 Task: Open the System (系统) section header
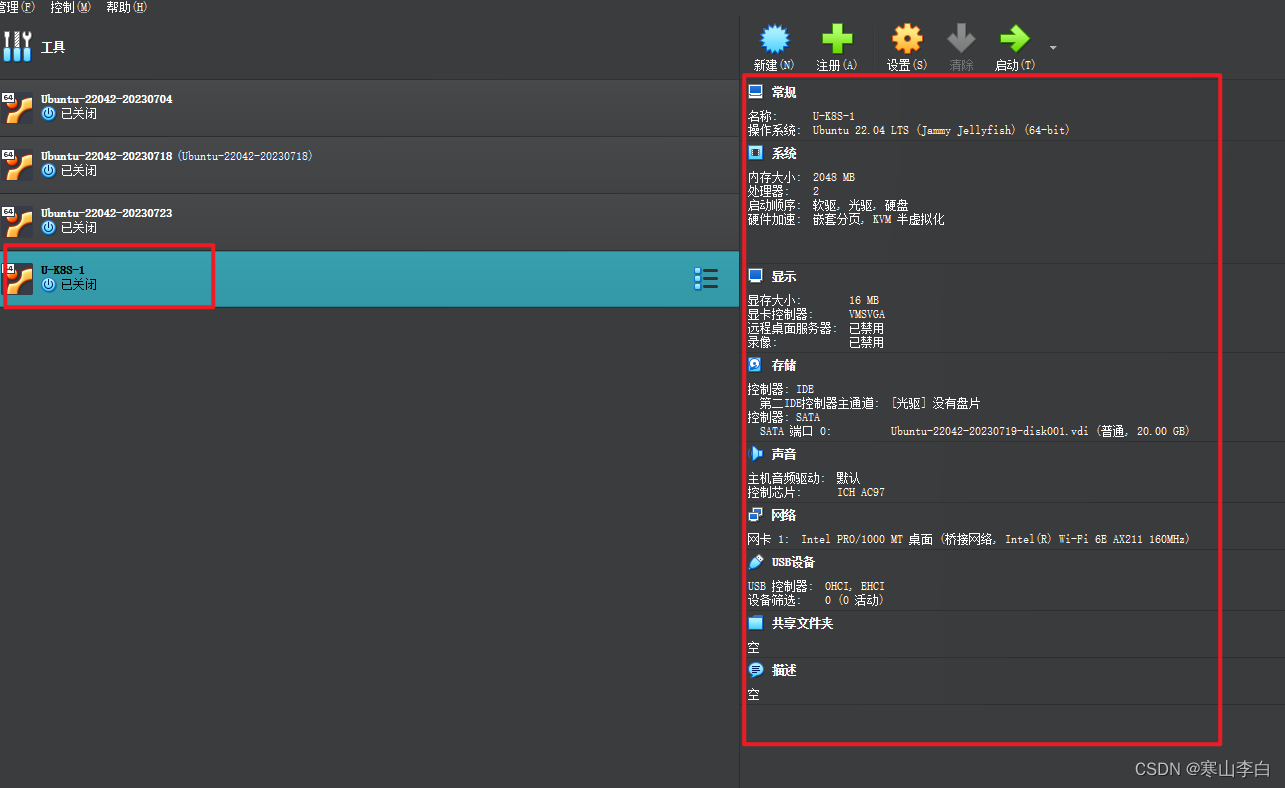(x=784, y=154)
